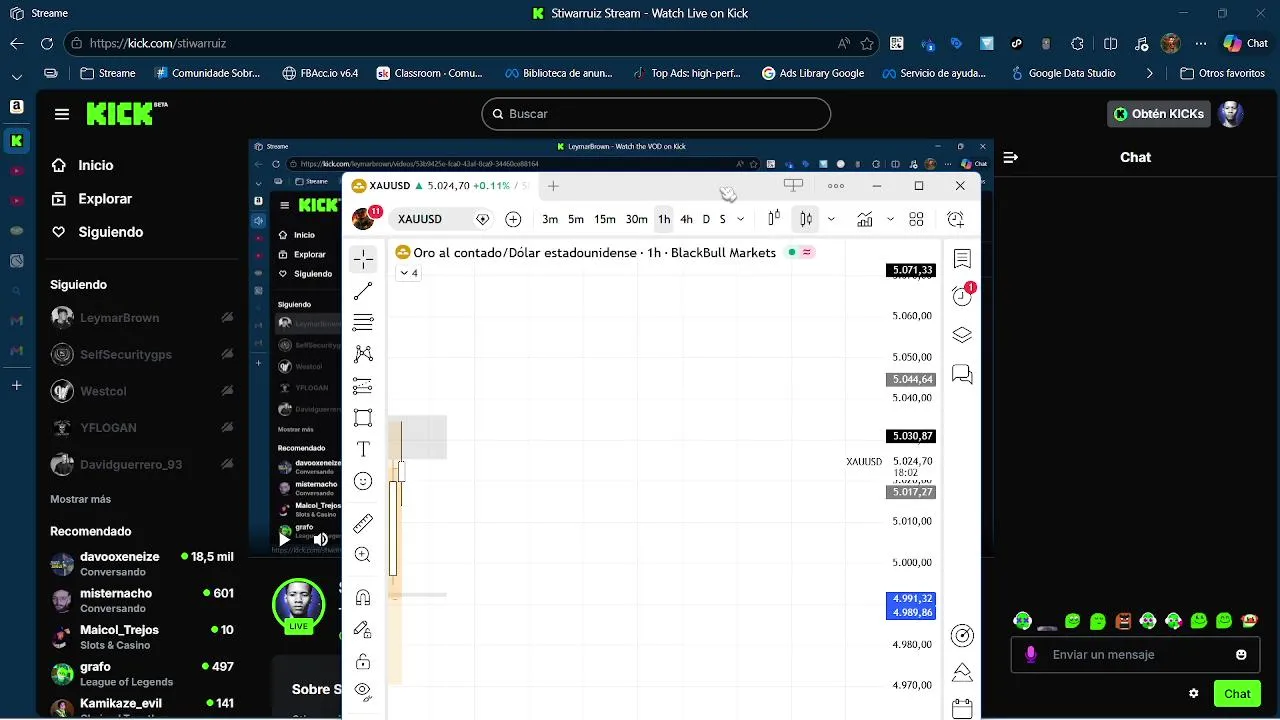The image size is (1280, 720).
Task: Select the pattern drawing tool
Action: click(x=363, y=354)
